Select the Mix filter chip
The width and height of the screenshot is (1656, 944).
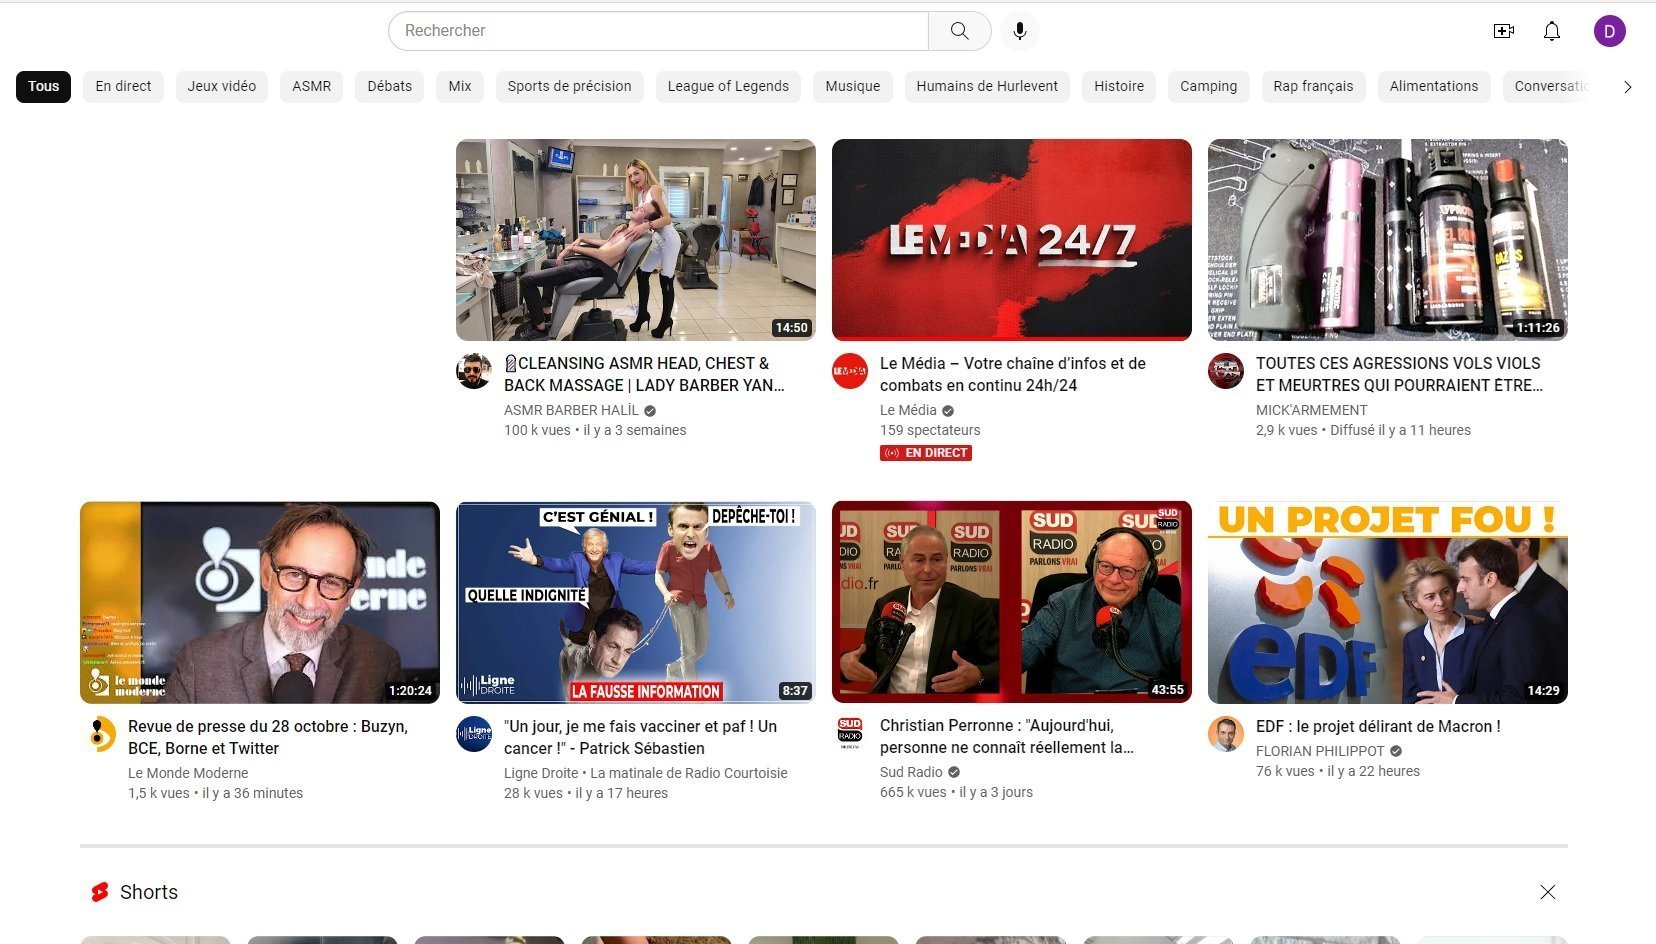pyautogui.click(x=460, y=86)
